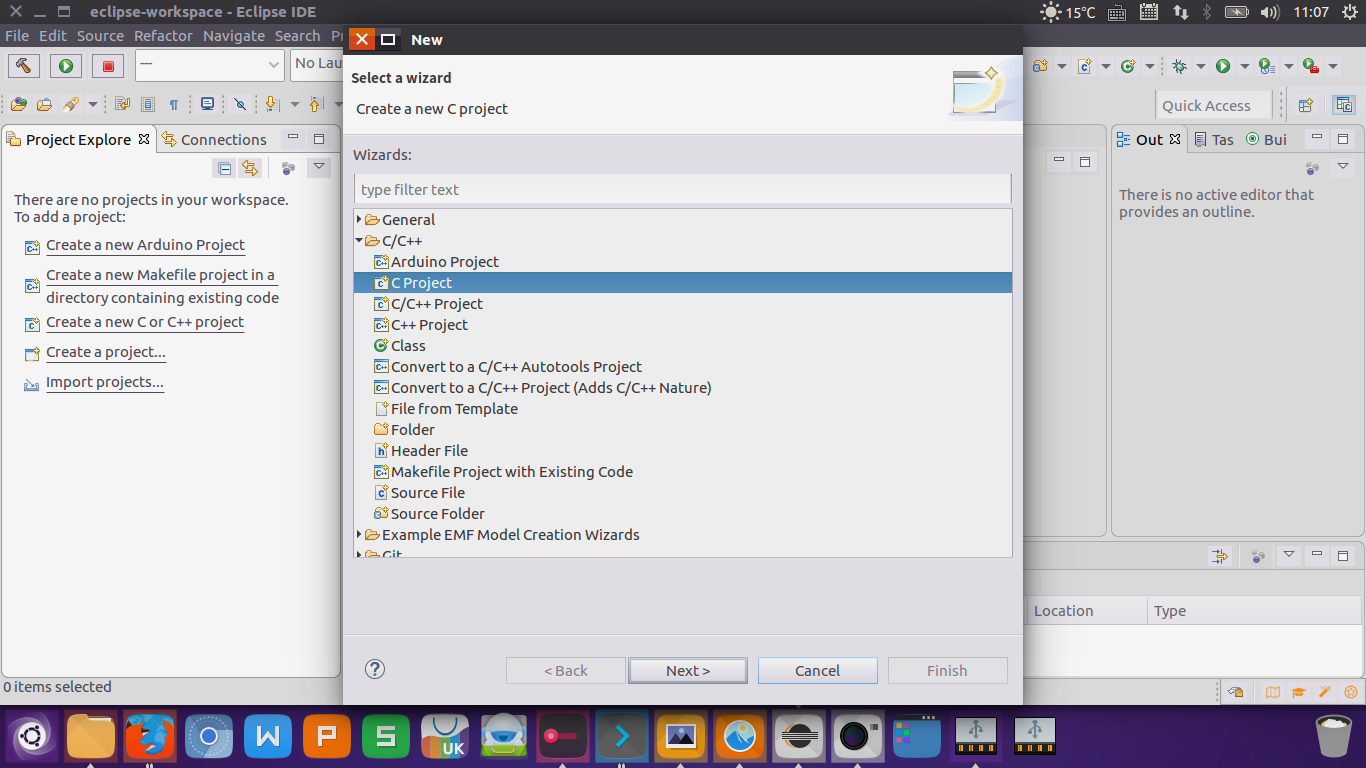
Task: Open dropdown beside Next Annotation icon
Action: pos(294,104)
